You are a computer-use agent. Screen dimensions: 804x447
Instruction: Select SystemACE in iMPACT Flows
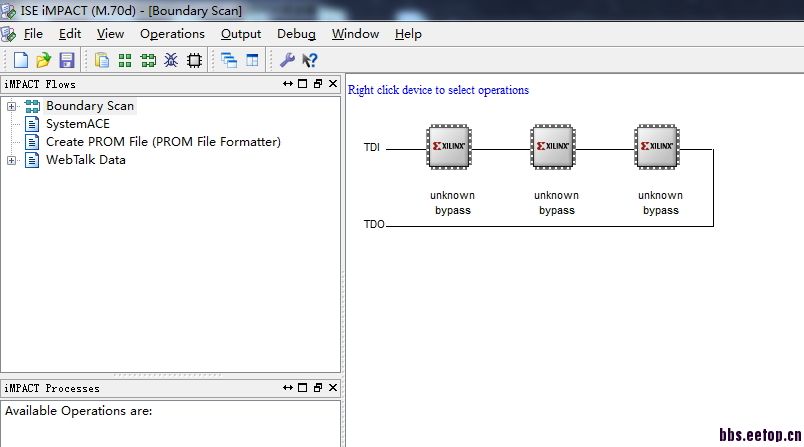pyautogui.click(x=78, y=124)
